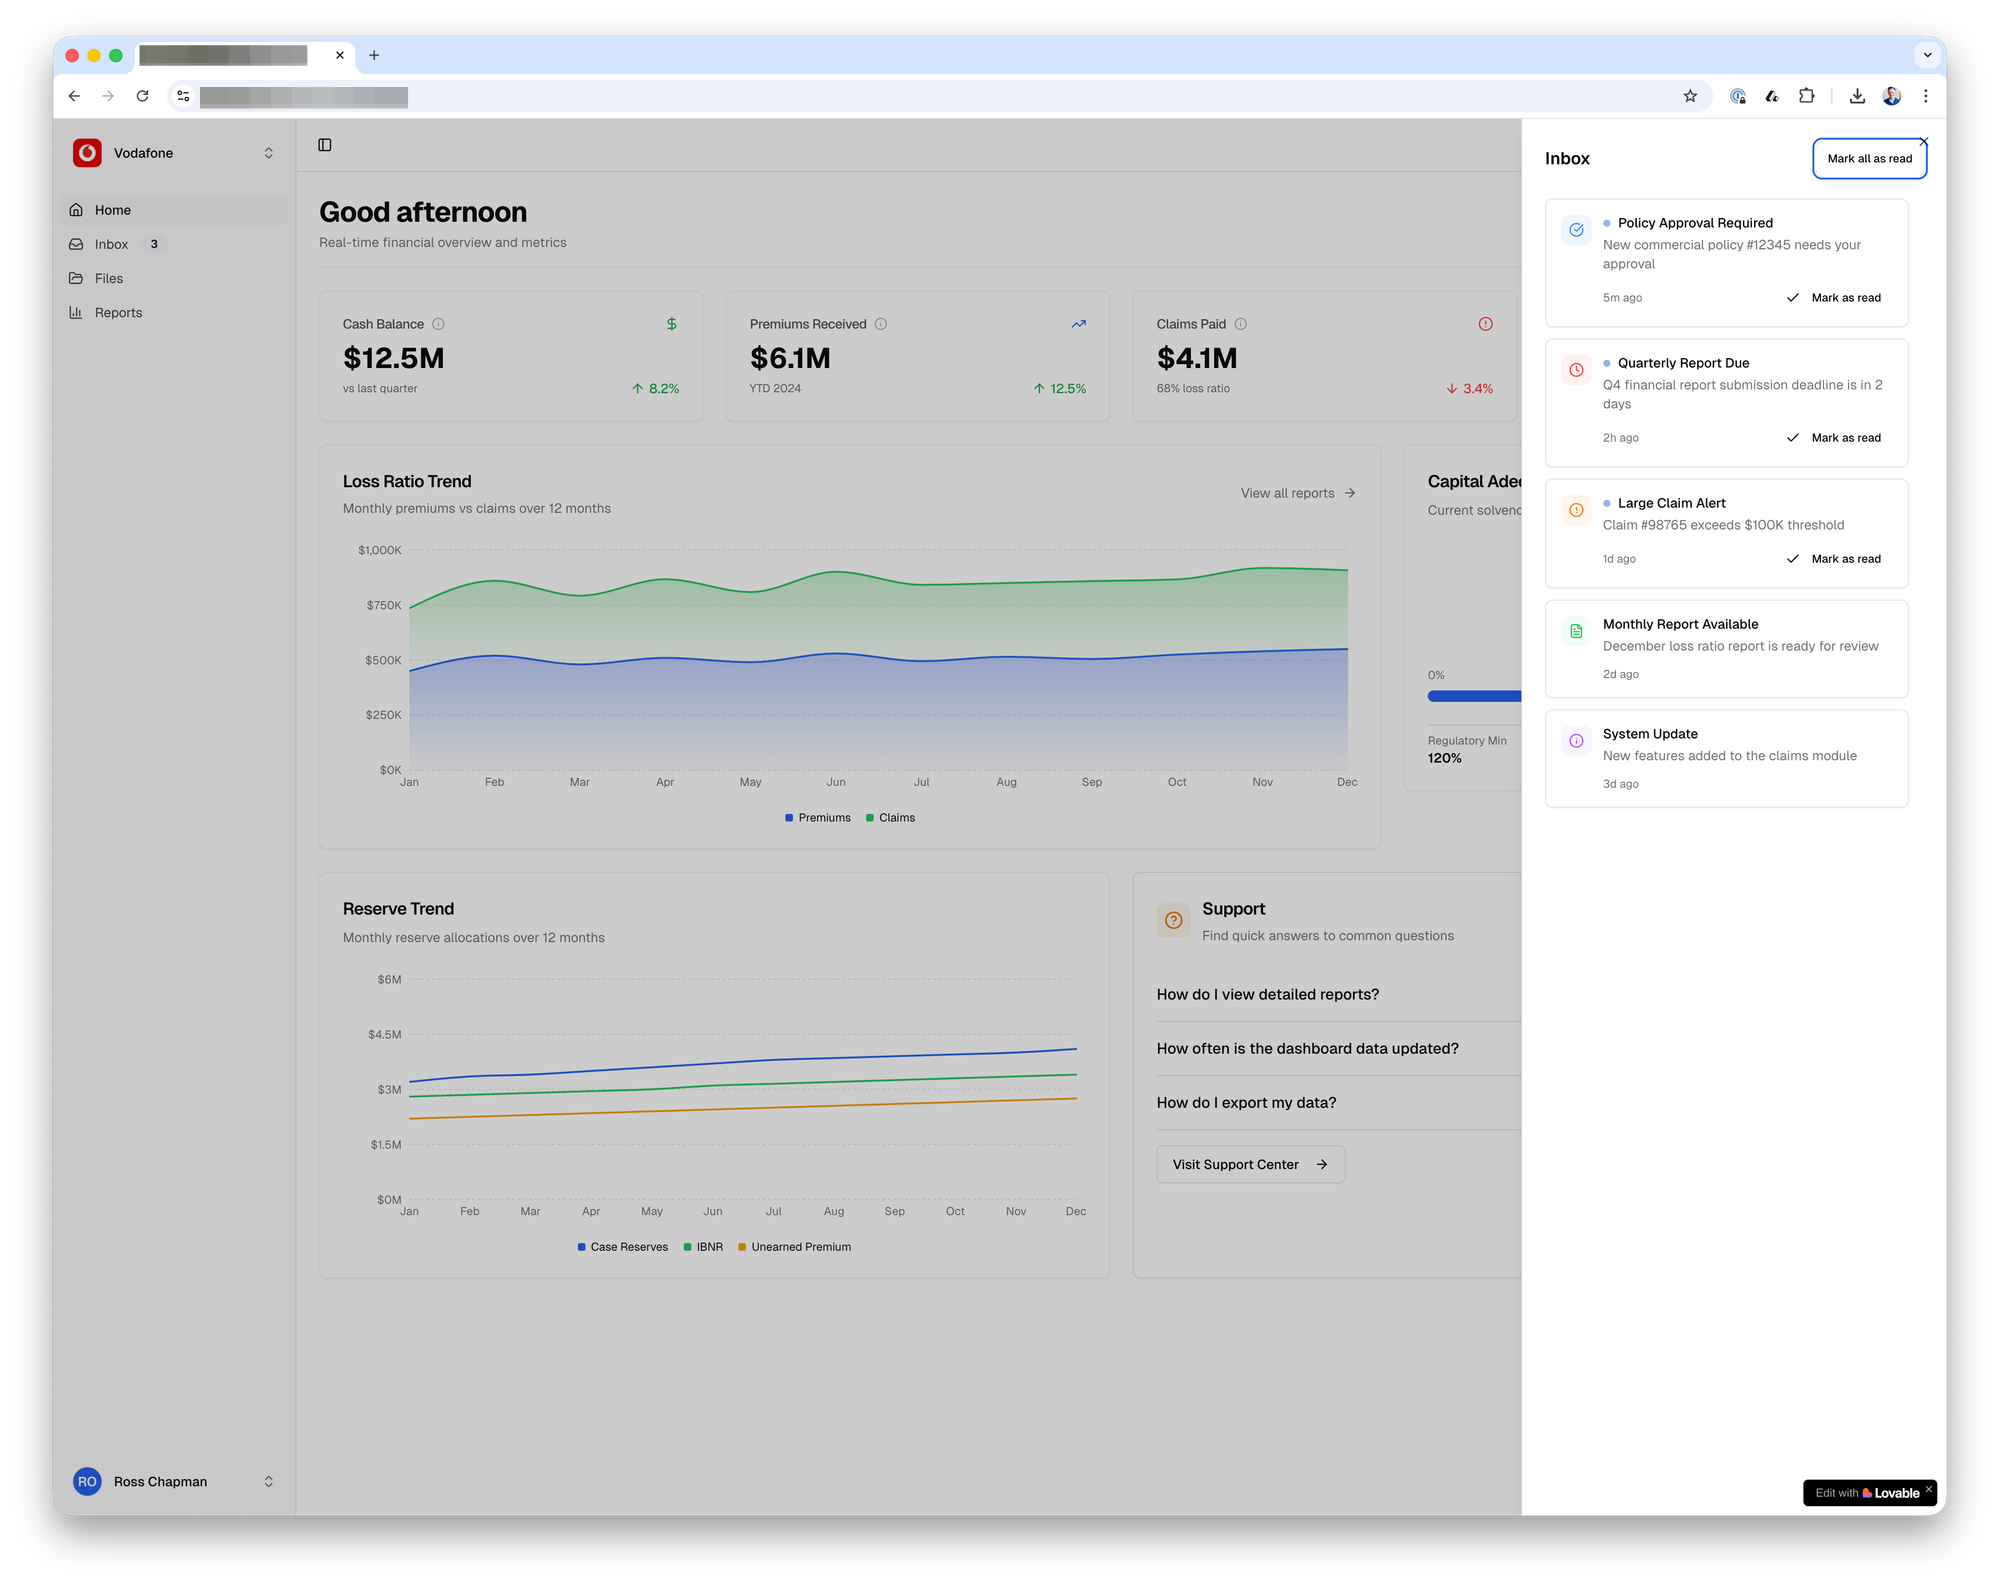The width and height of the screenshot is (2000, 1586).
Task: Open Inbox in the sidebar
Action: (112, 244)
